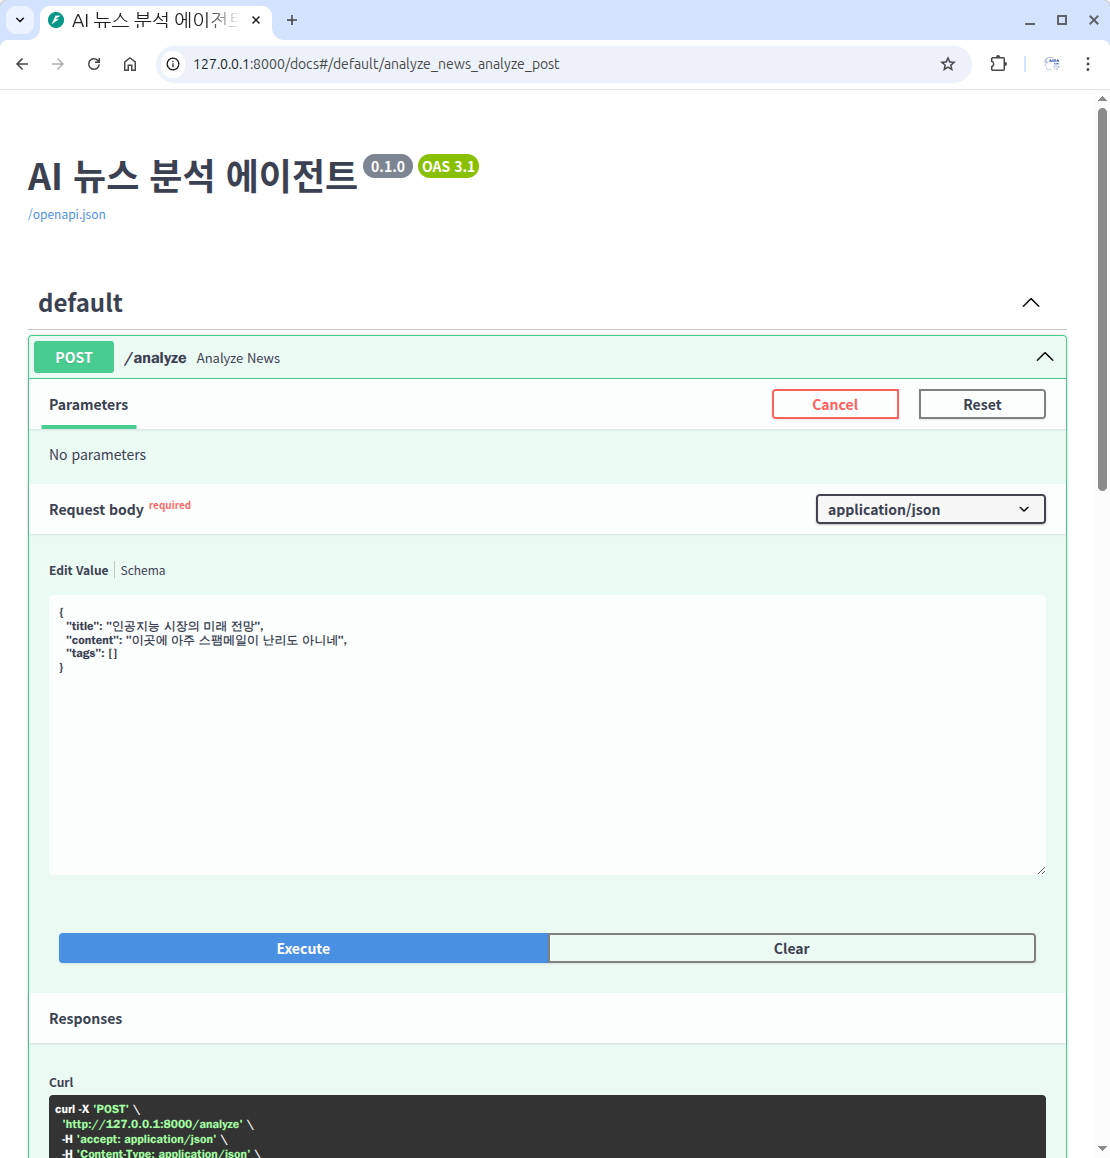Click the Clear button
Image resolution: width=1110 pixels, height=1158 pixels.
click(791, 949)
